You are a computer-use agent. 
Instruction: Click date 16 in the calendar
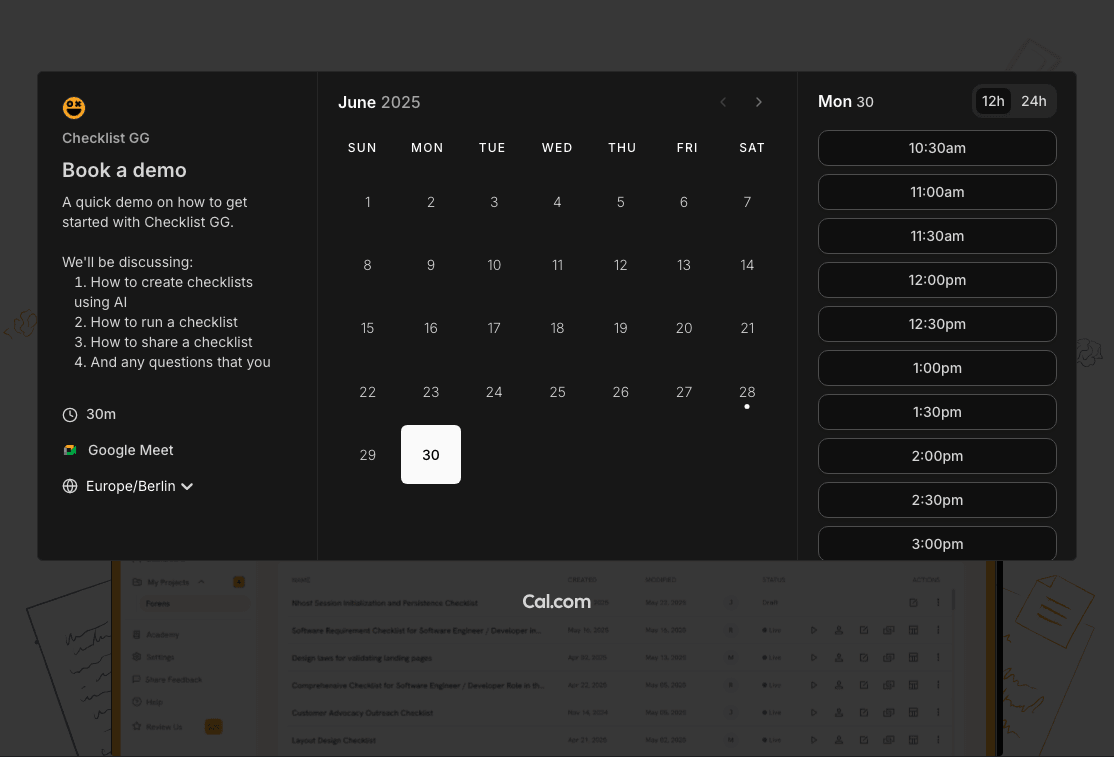(431, 328)
